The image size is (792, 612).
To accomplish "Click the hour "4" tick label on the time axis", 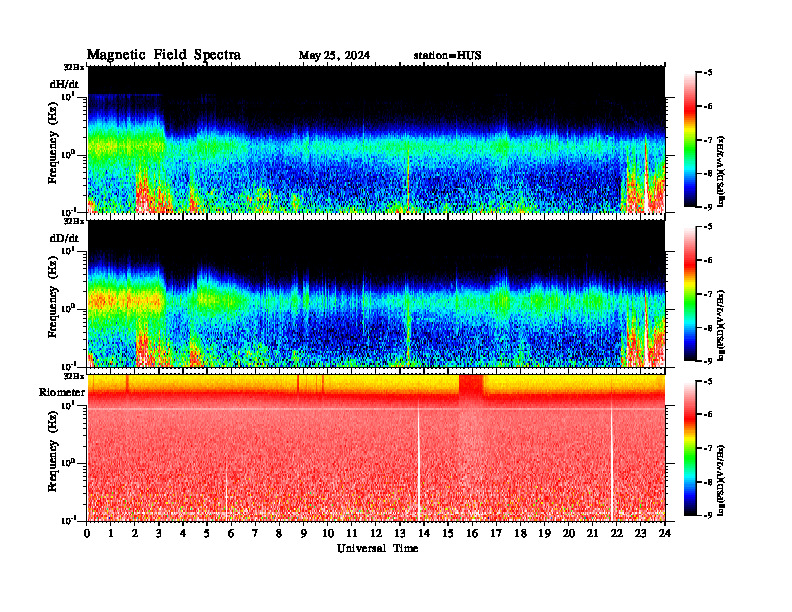I will (x=183, y=533).
